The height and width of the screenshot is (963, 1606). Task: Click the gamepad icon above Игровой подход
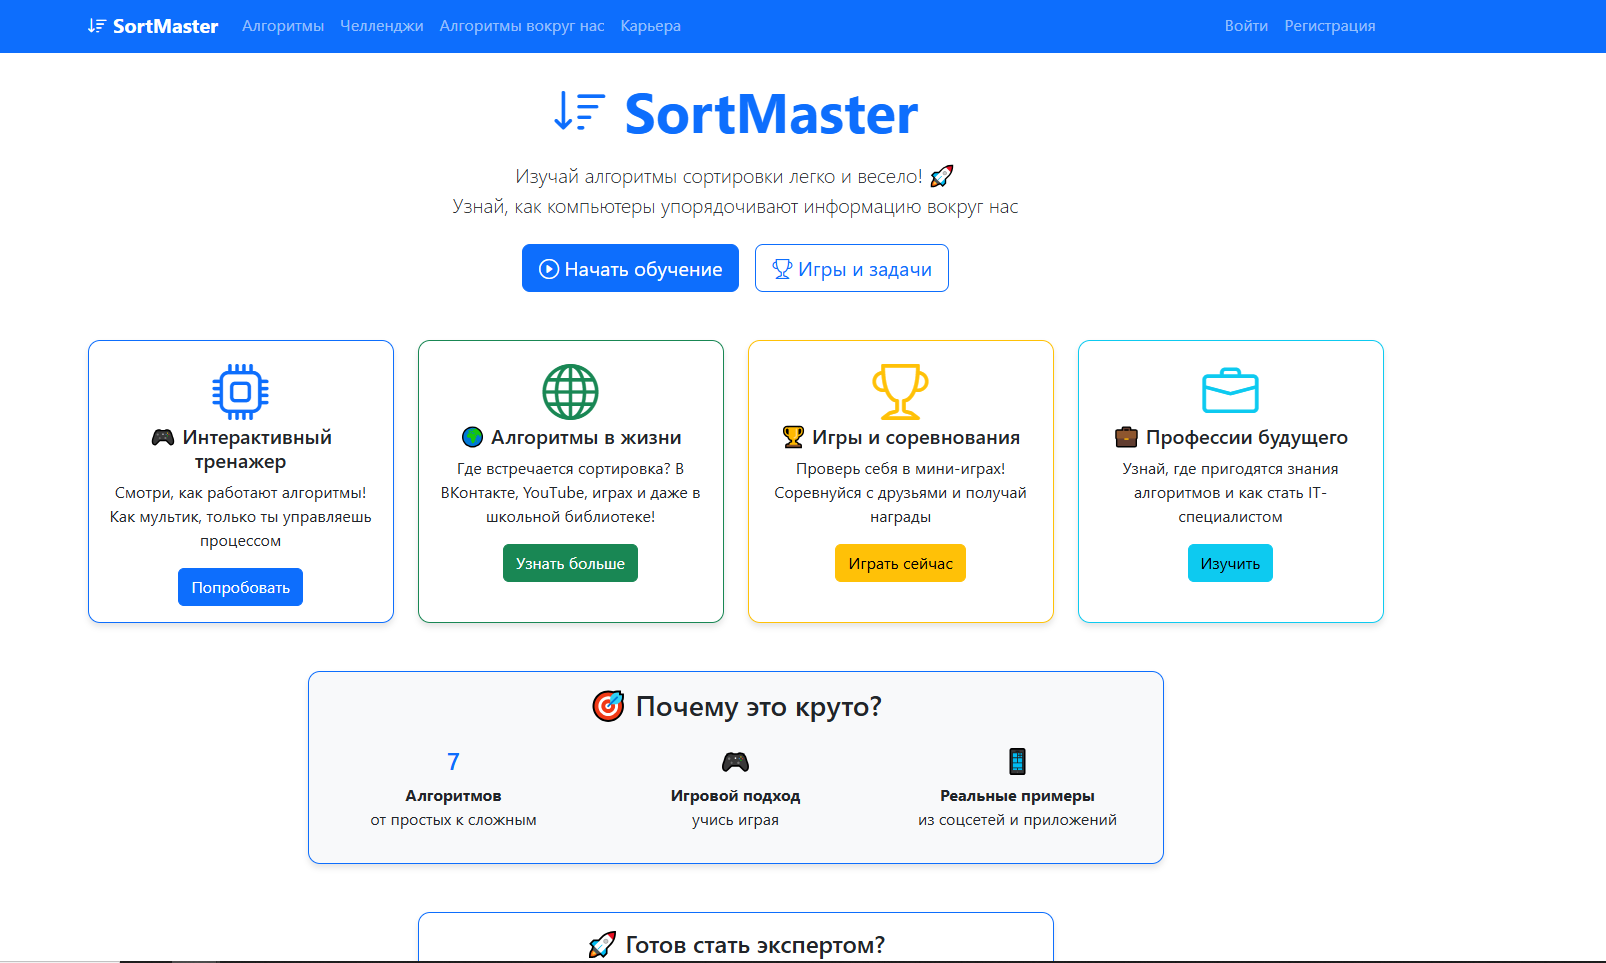point(736,762)
